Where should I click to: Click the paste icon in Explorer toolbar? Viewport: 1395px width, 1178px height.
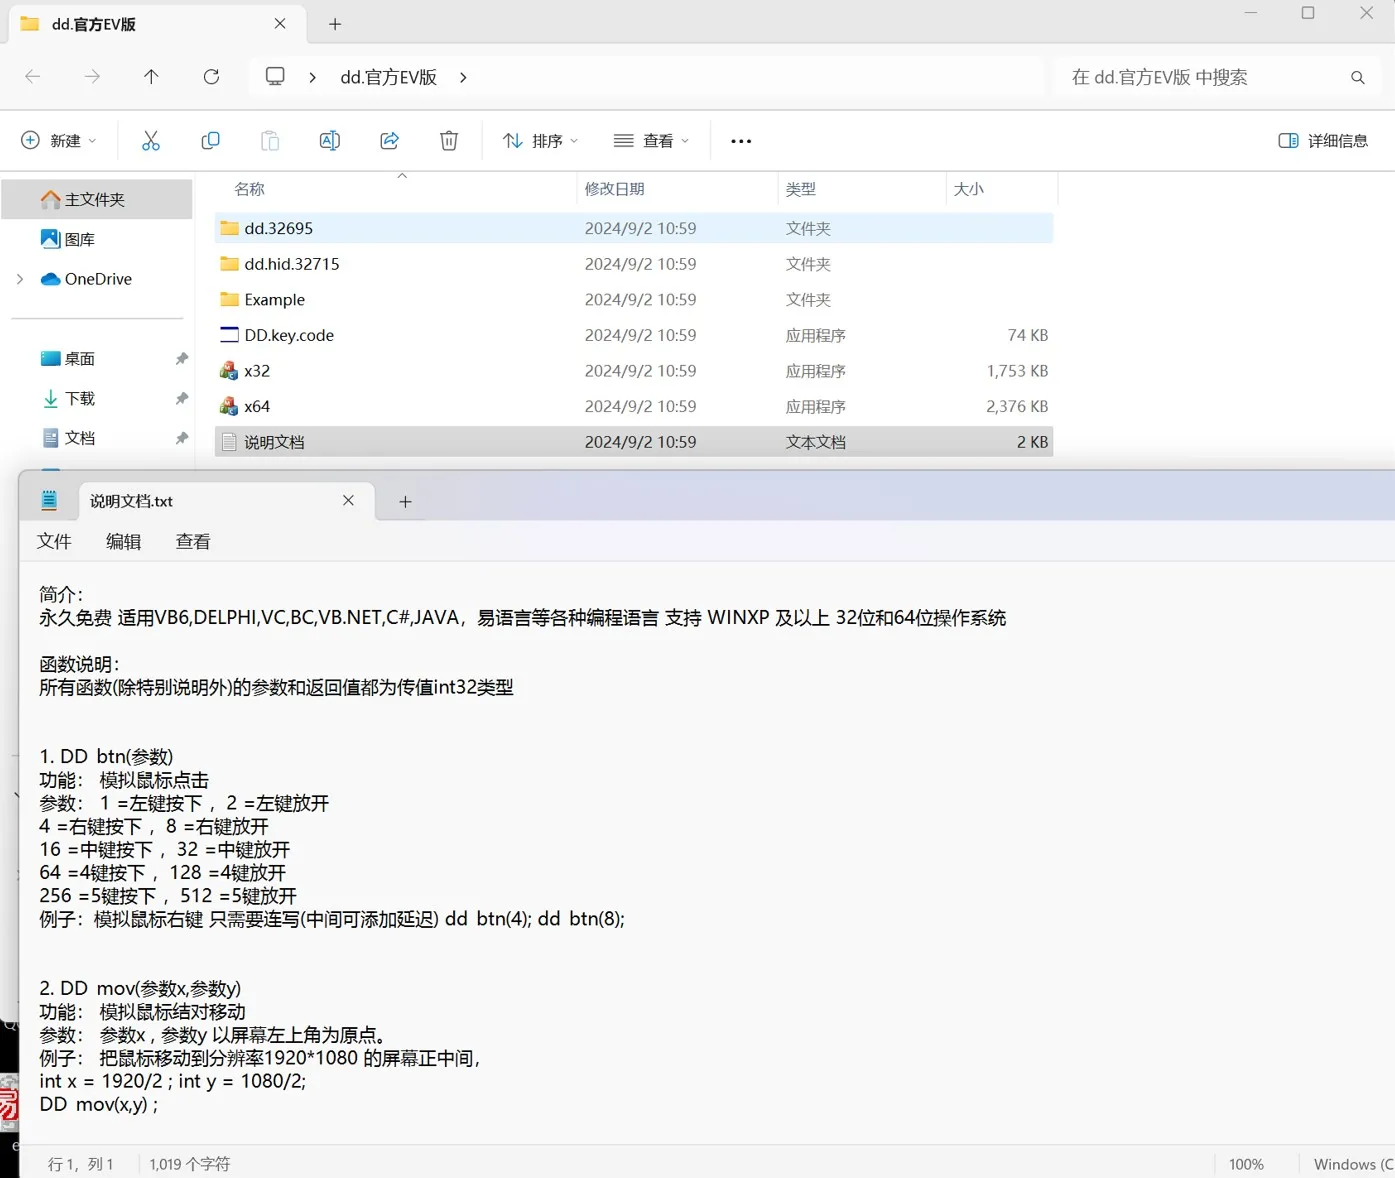pyautogui.click(x=270, y=140)
